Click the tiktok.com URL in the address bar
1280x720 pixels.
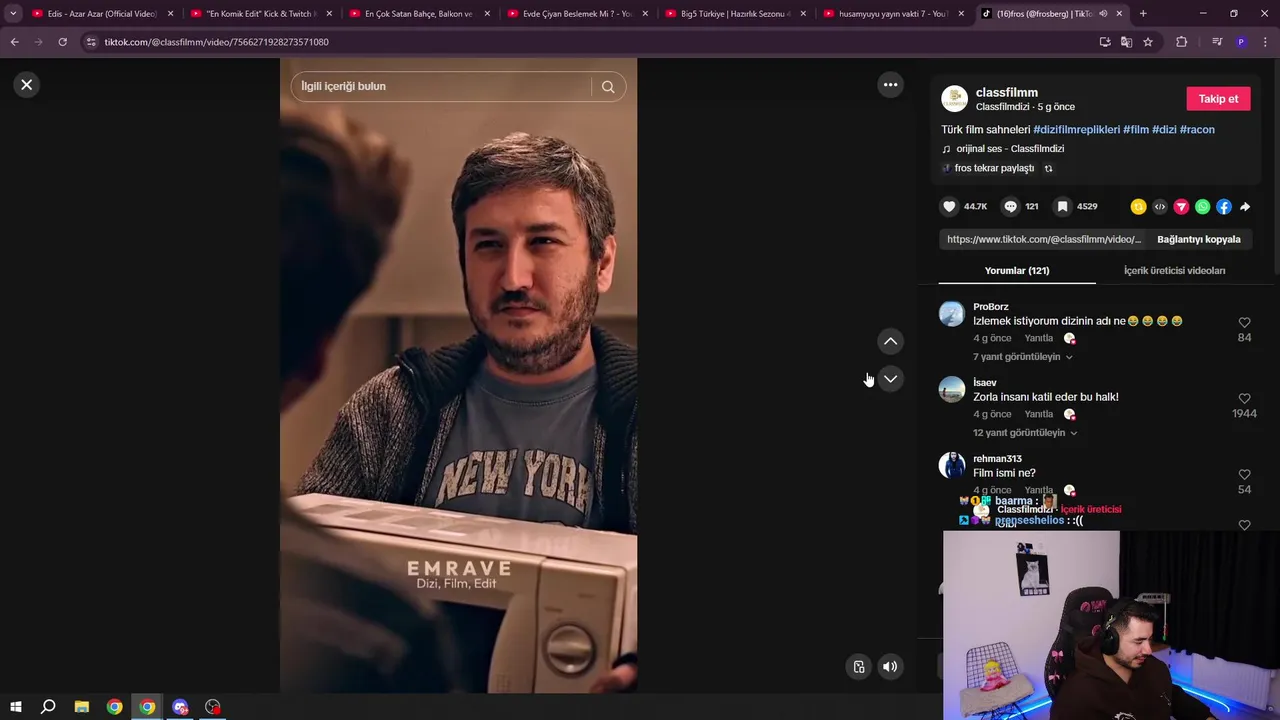217,42
